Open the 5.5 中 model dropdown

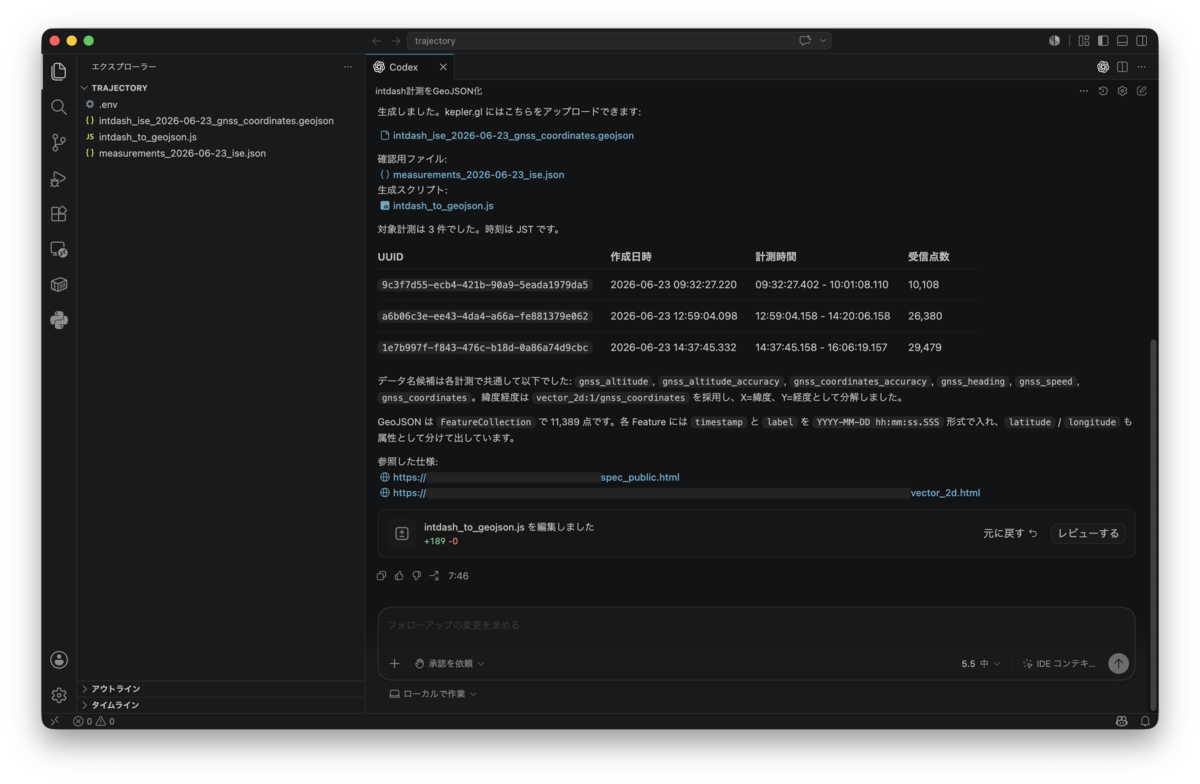click(x=981, y=663)
